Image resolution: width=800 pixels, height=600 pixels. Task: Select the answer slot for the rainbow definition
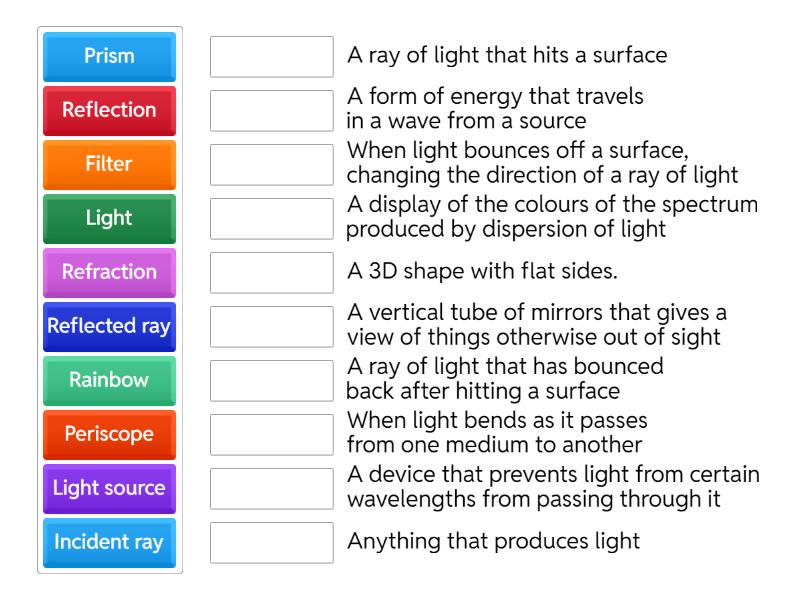[x=271, y=219]
